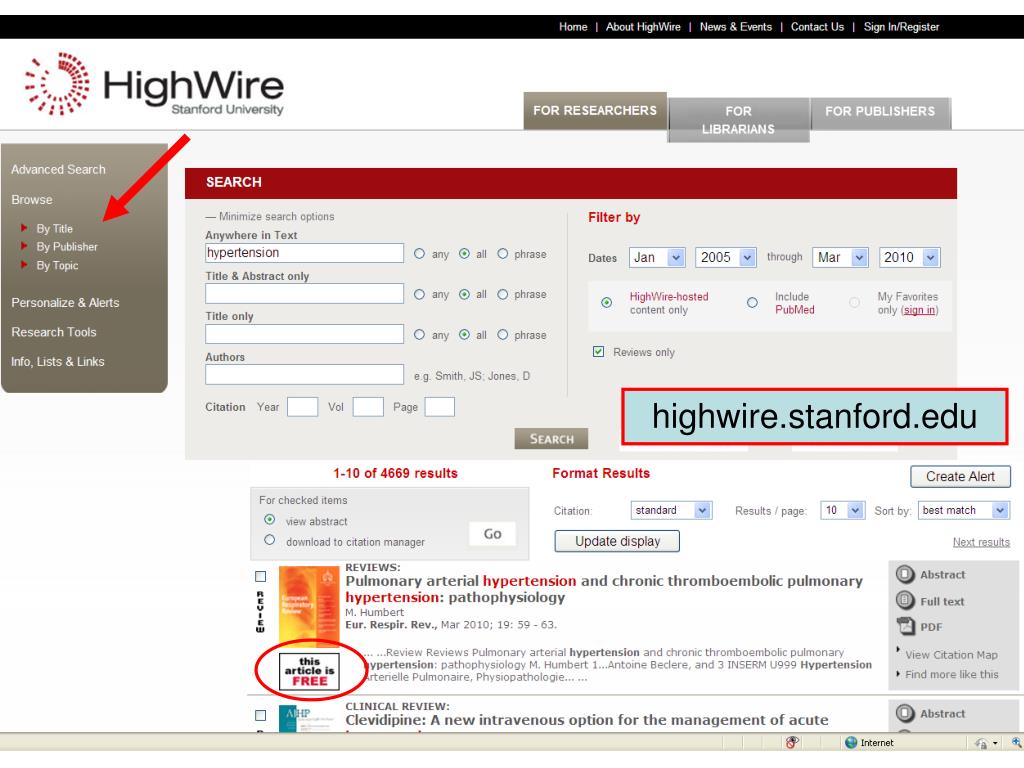Click the Internet zone globe icon
The height and width of the screenshot is (768, 1024).
click(x=850, y=743)
